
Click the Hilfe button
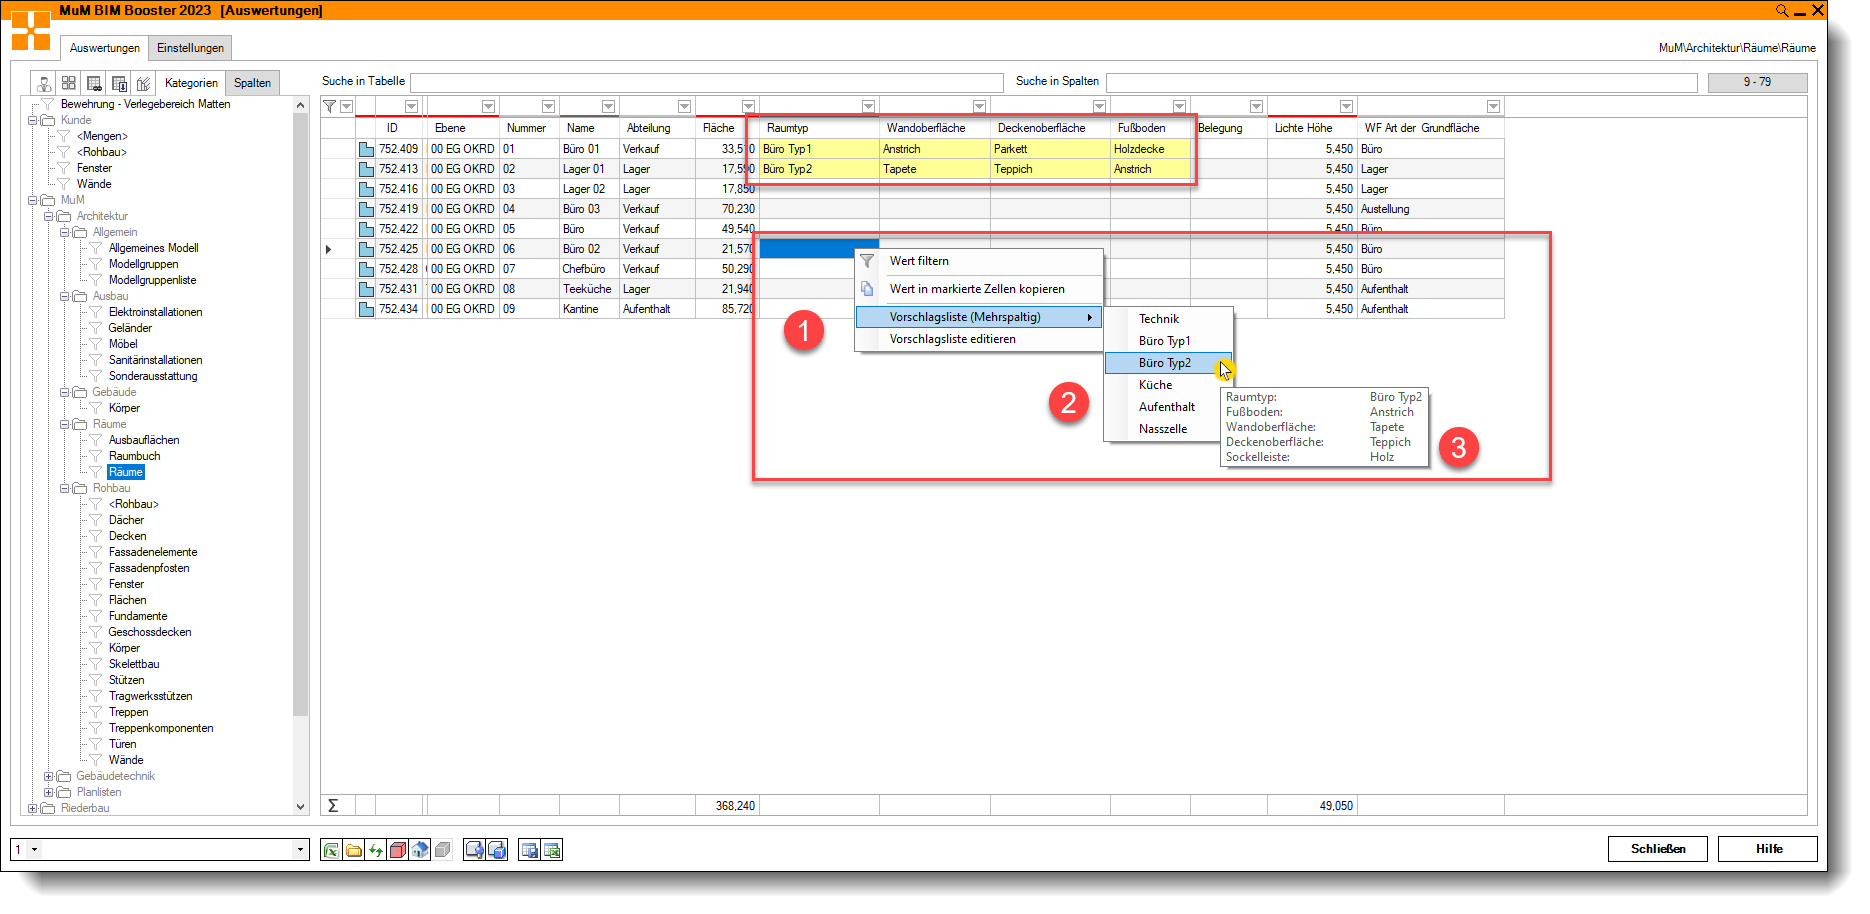[1767, 849]
